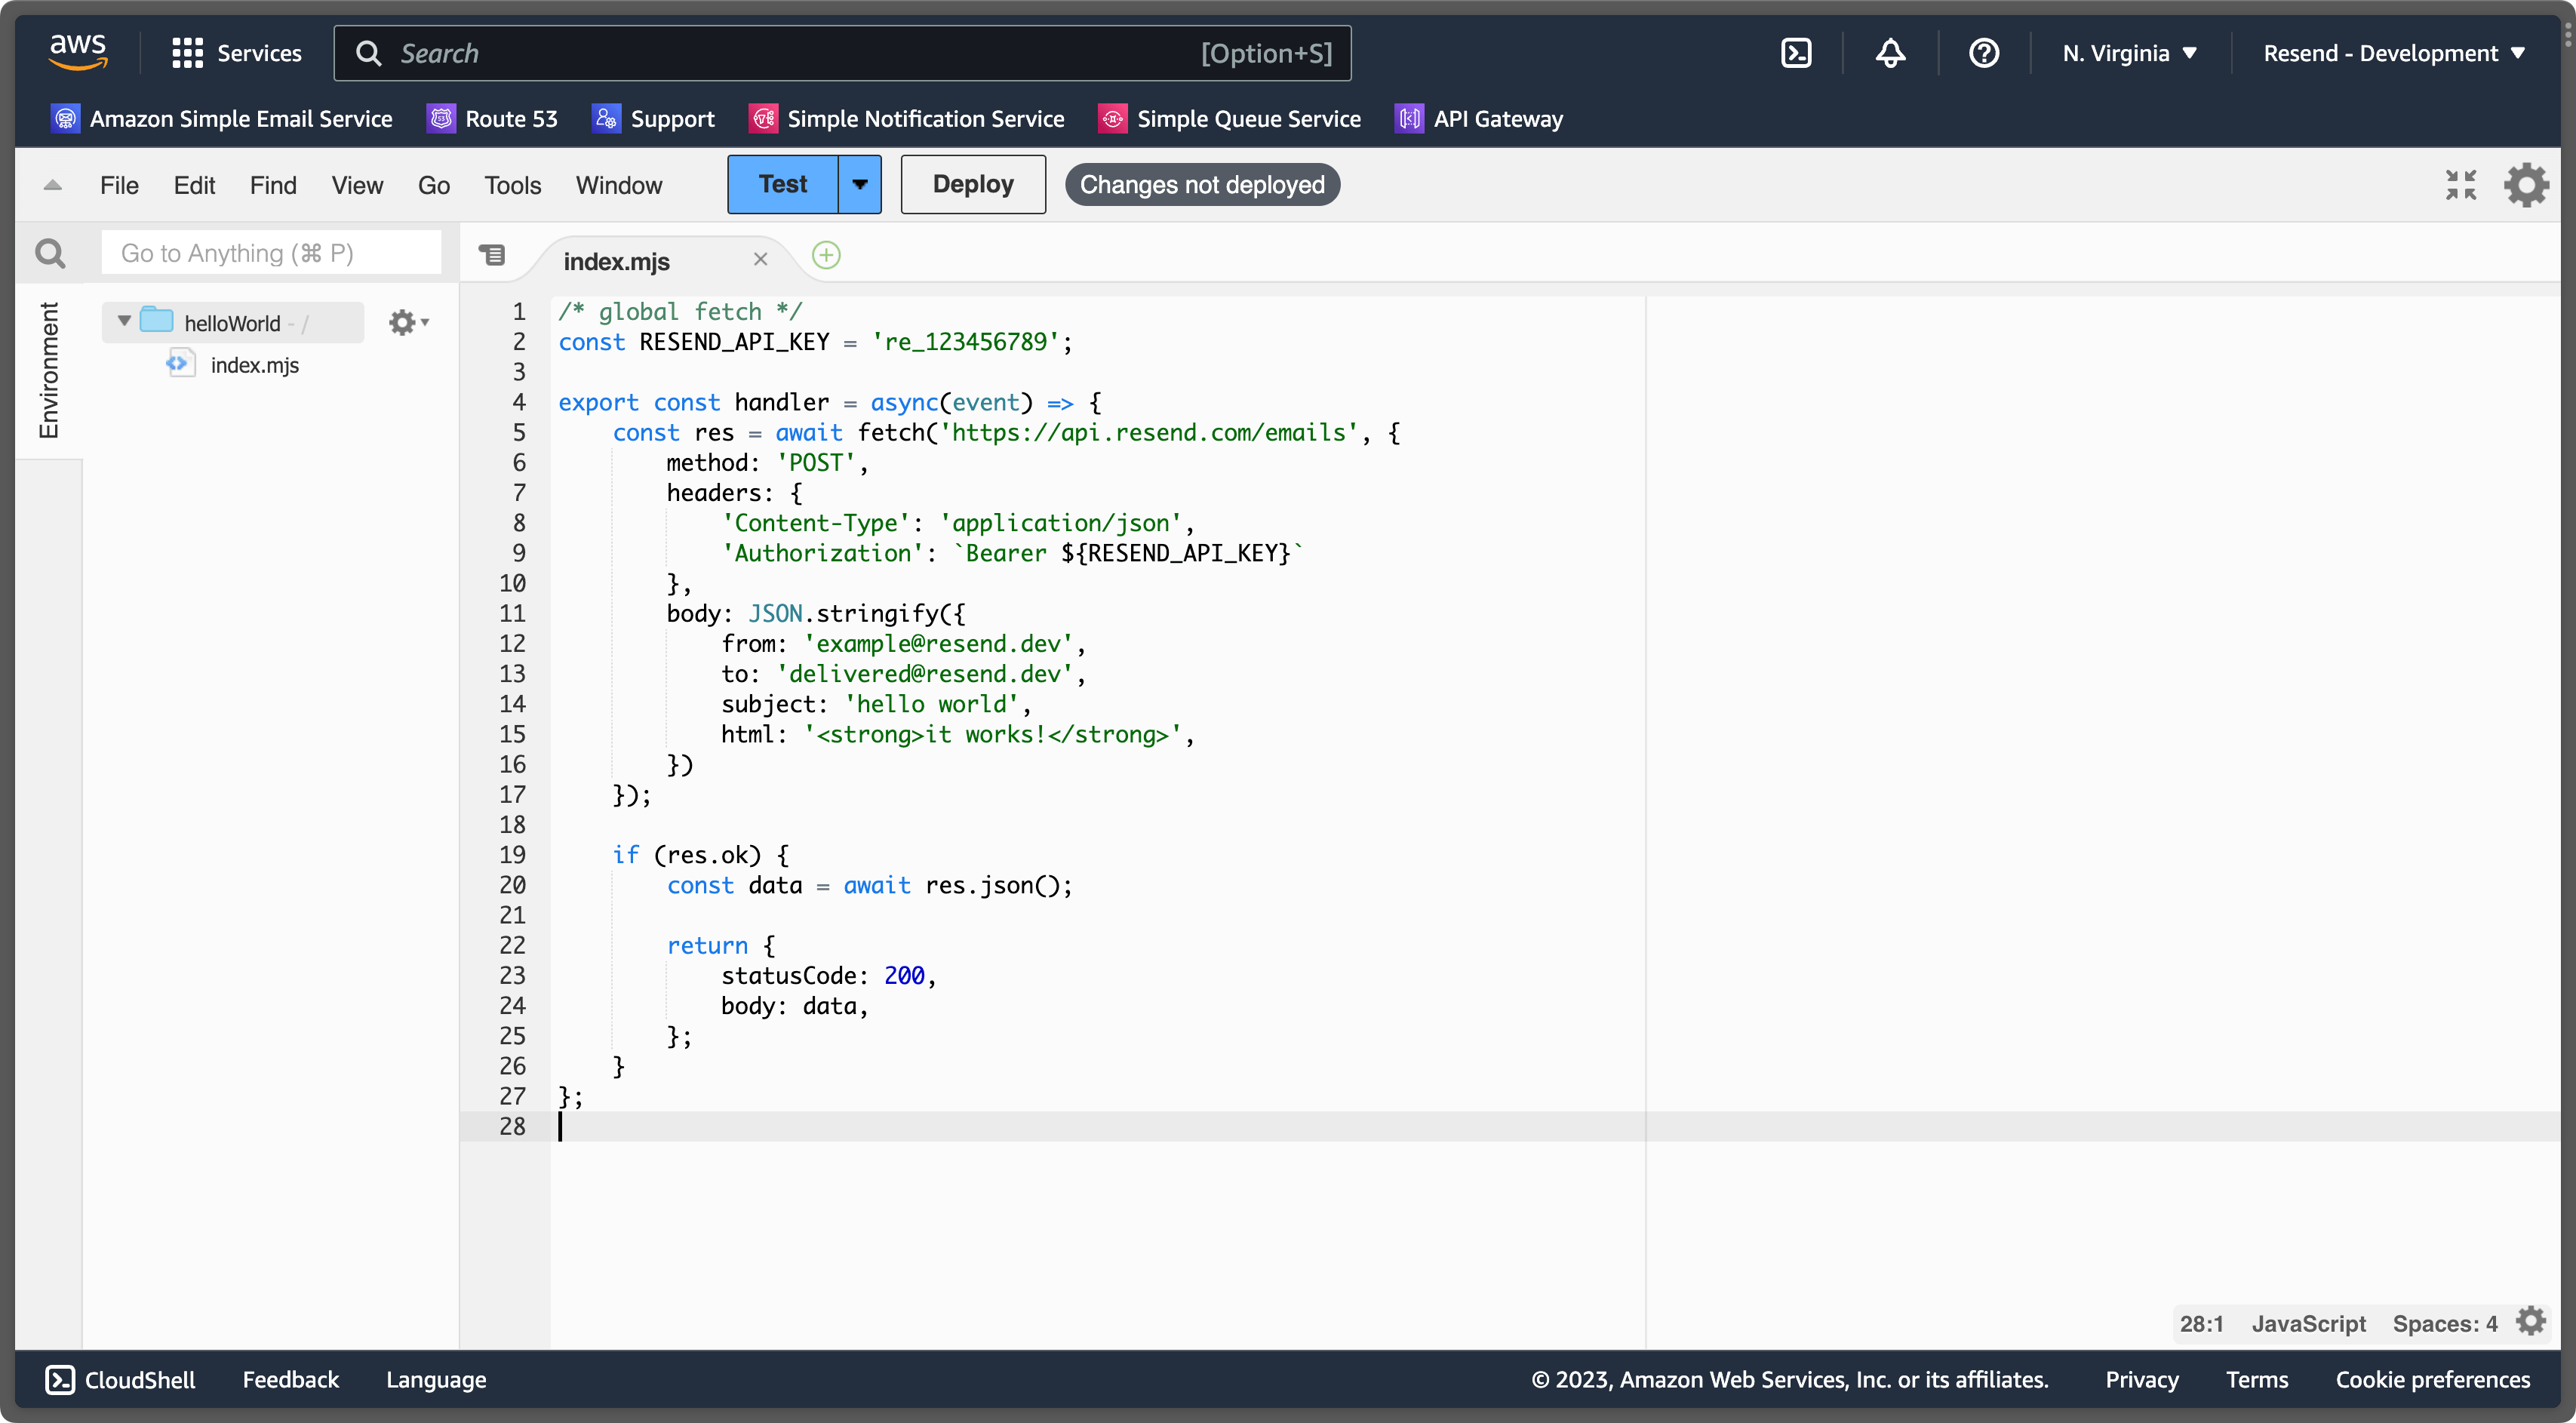Viewport: 2576px width, 1423px height.
Task: Collapse the menu bar with up arrow
Action: point(53,185)
